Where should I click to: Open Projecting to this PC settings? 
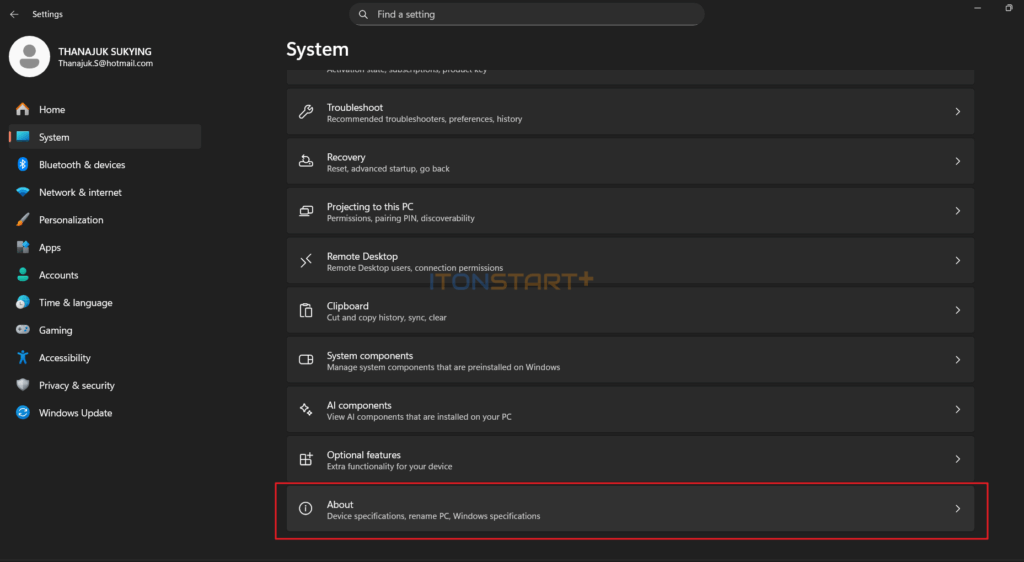[630, 212]
